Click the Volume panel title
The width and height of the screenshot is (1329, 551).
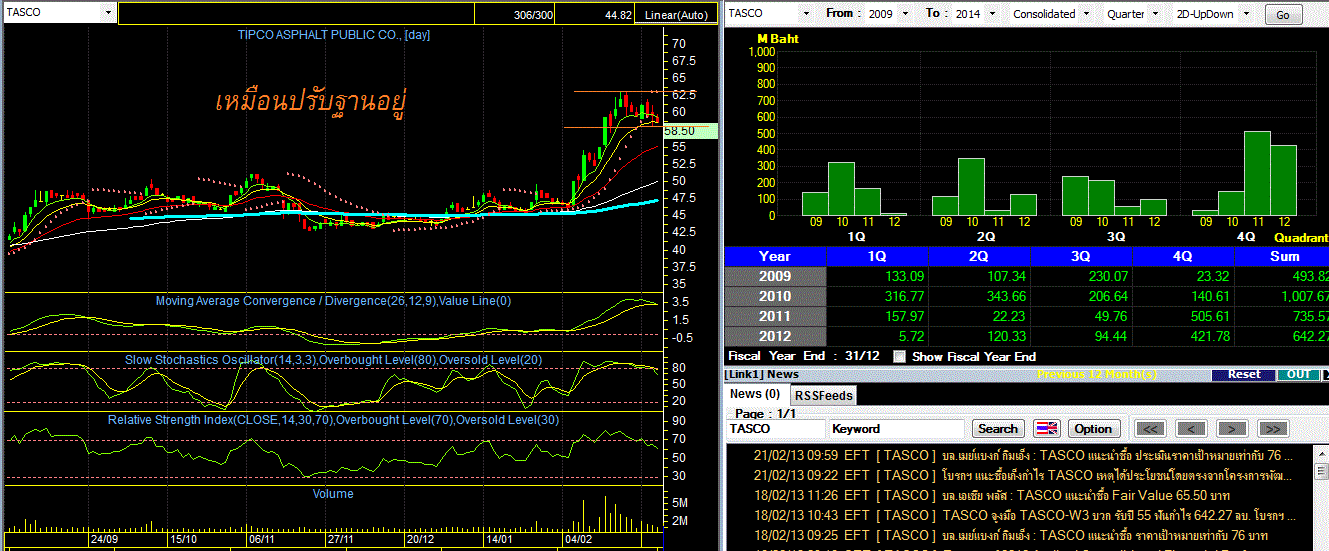(333, 493)
